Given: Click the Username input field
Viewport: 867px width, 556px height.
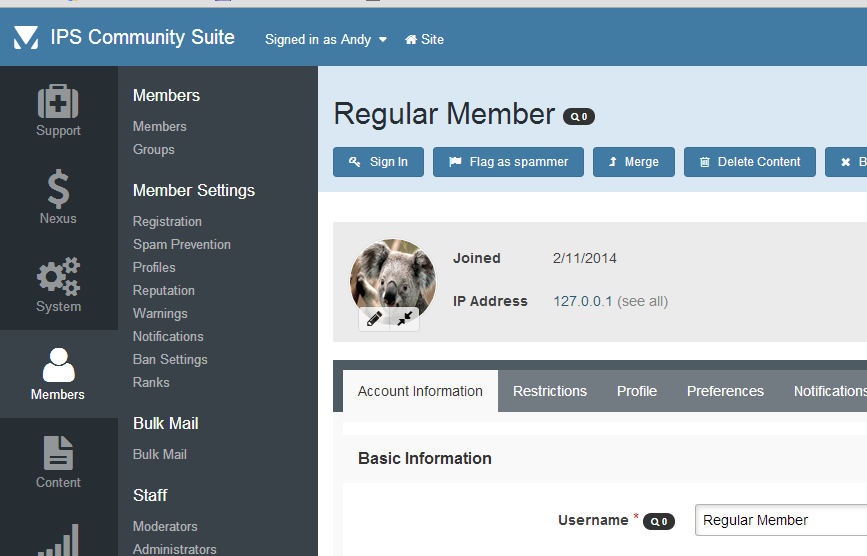Looking at the screenshot, I should point(781,520).
